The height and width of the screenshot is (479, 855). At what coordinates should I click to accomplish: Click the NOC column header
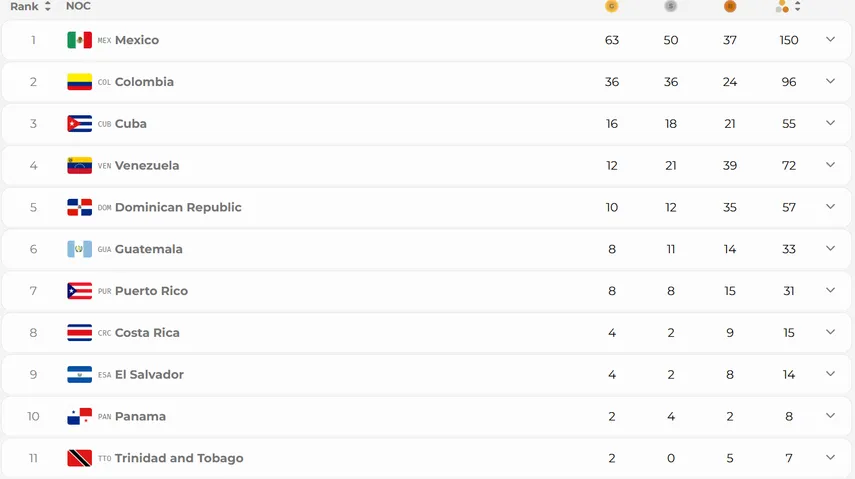click(78, 6)
